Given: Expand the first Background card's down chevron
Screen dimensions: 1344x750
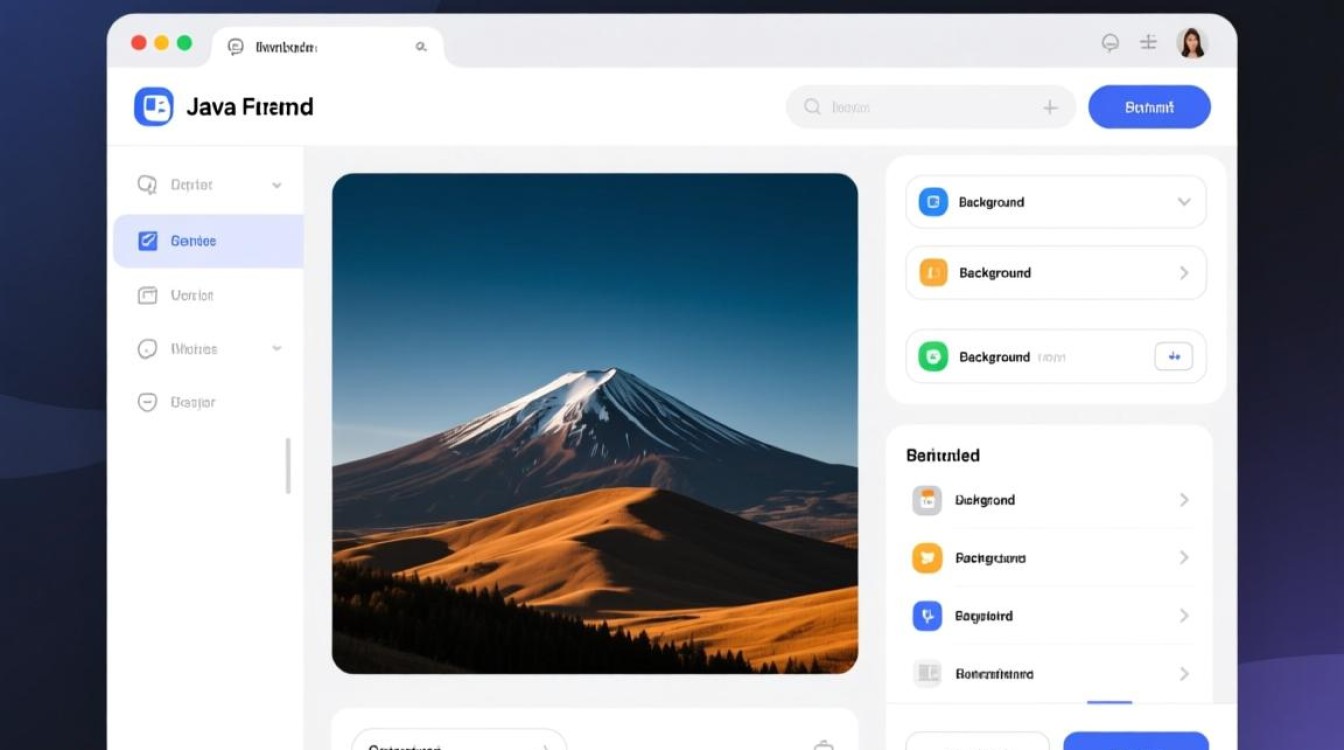Looking at the screenshot, I should coord(1184,202).
